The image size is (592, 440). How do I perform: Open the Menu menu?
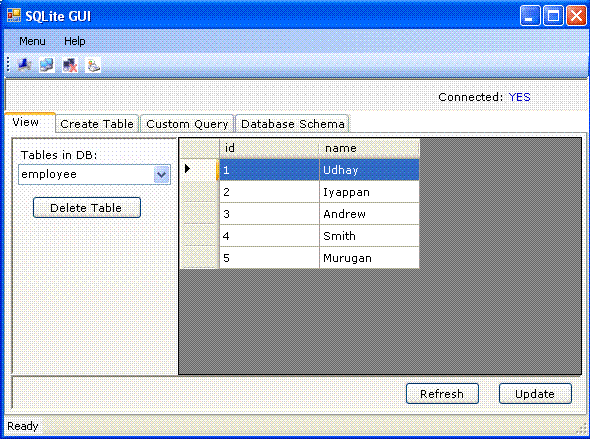click(x=32, y=41)
